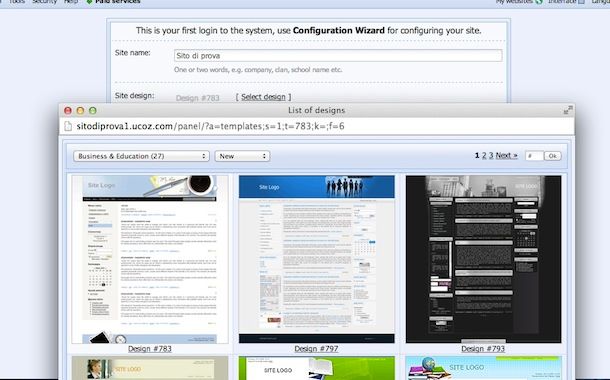Click the design number input box
The image size is (610, 380).
click(534, 156)
